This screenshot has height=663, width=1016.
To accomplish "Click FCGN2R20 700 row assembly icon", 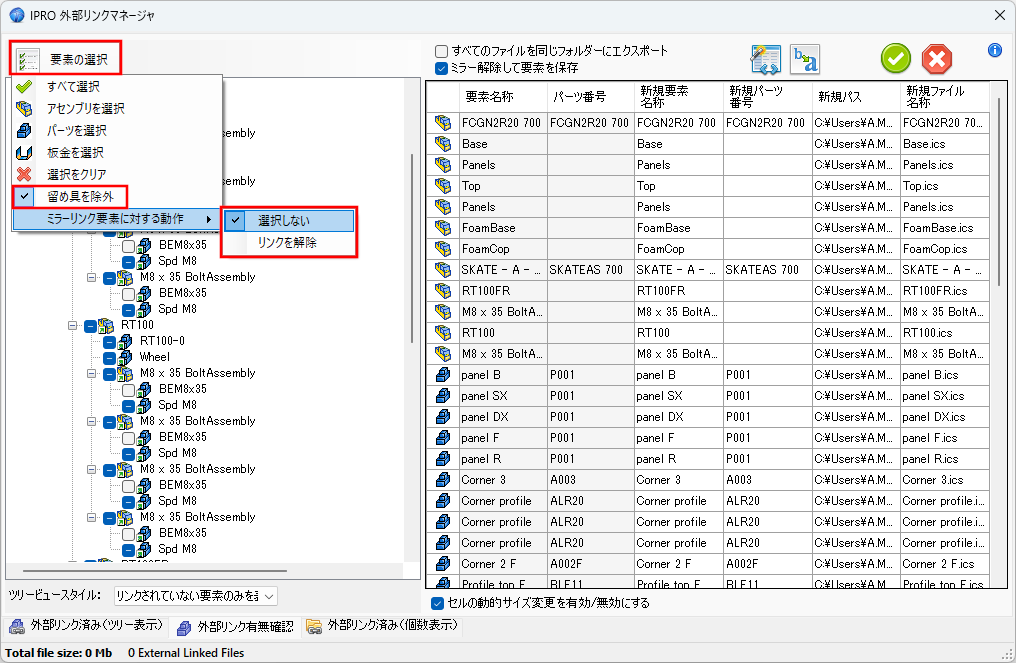I will point(443,122).
